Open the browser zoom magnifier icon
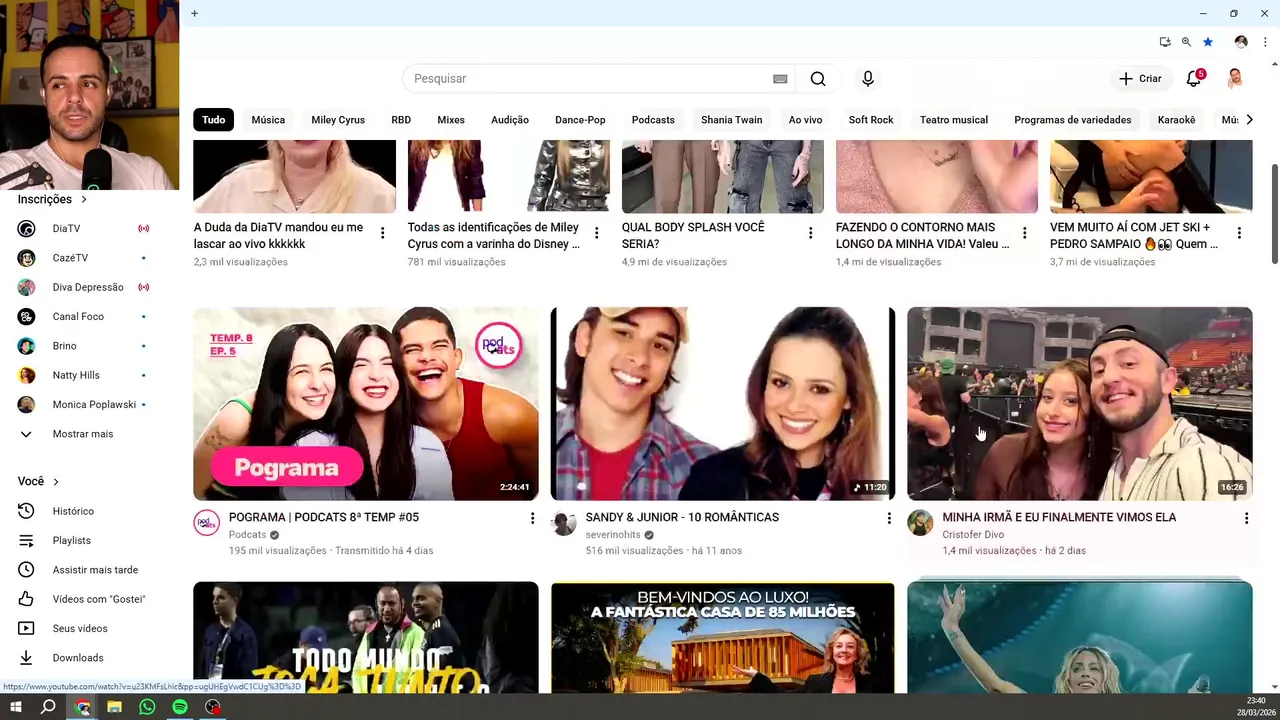Viewport: 1280px width, 720px height. [x=1186, y=42]
